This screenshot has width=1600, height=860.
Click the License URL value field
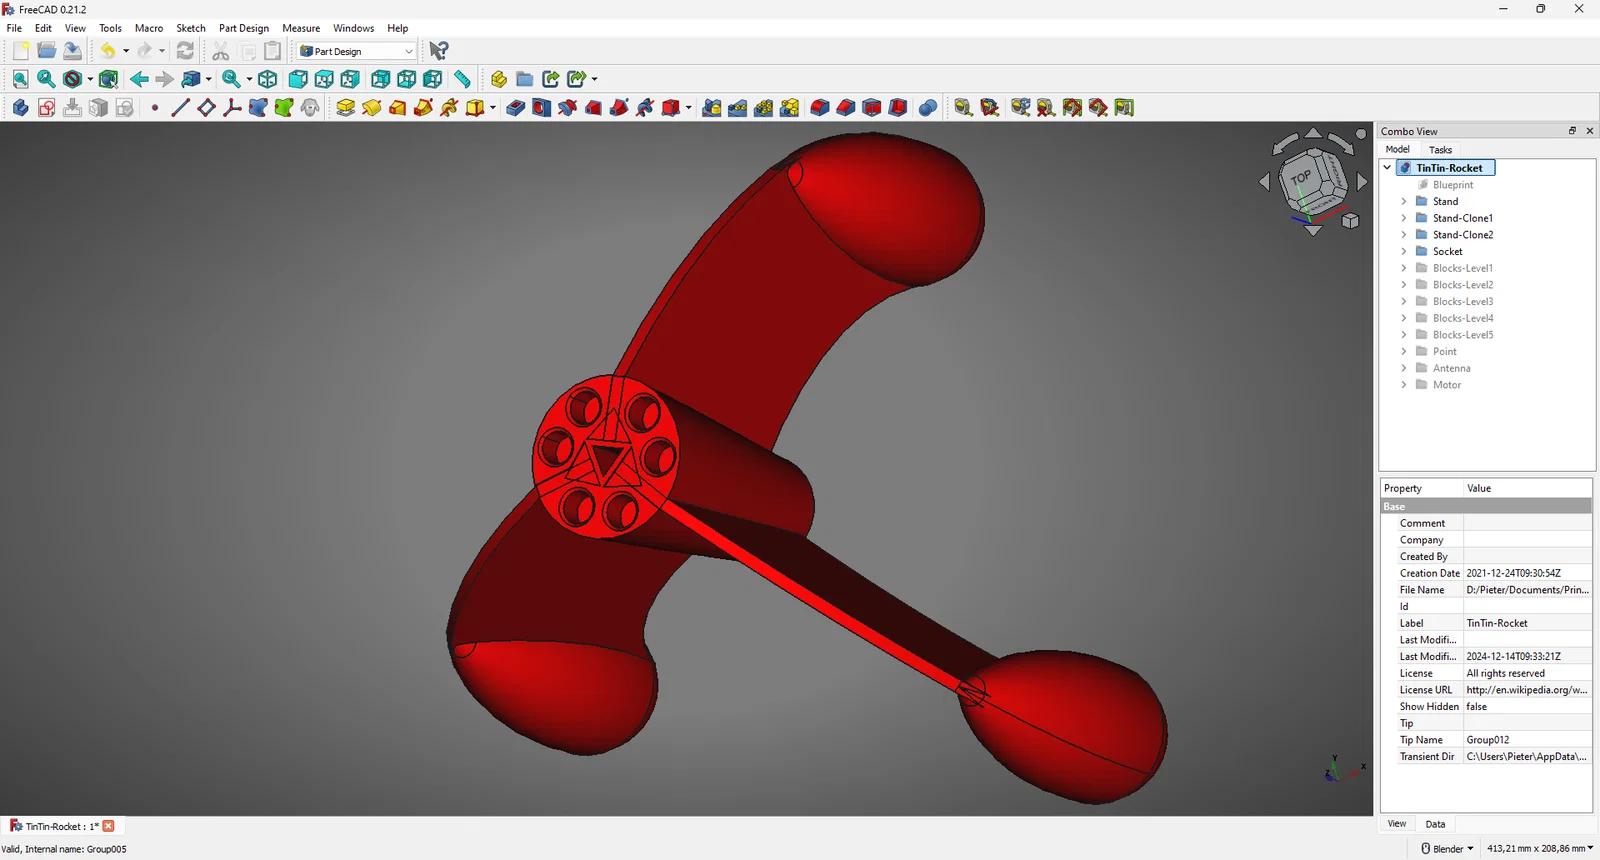(x=1527, y=690)
